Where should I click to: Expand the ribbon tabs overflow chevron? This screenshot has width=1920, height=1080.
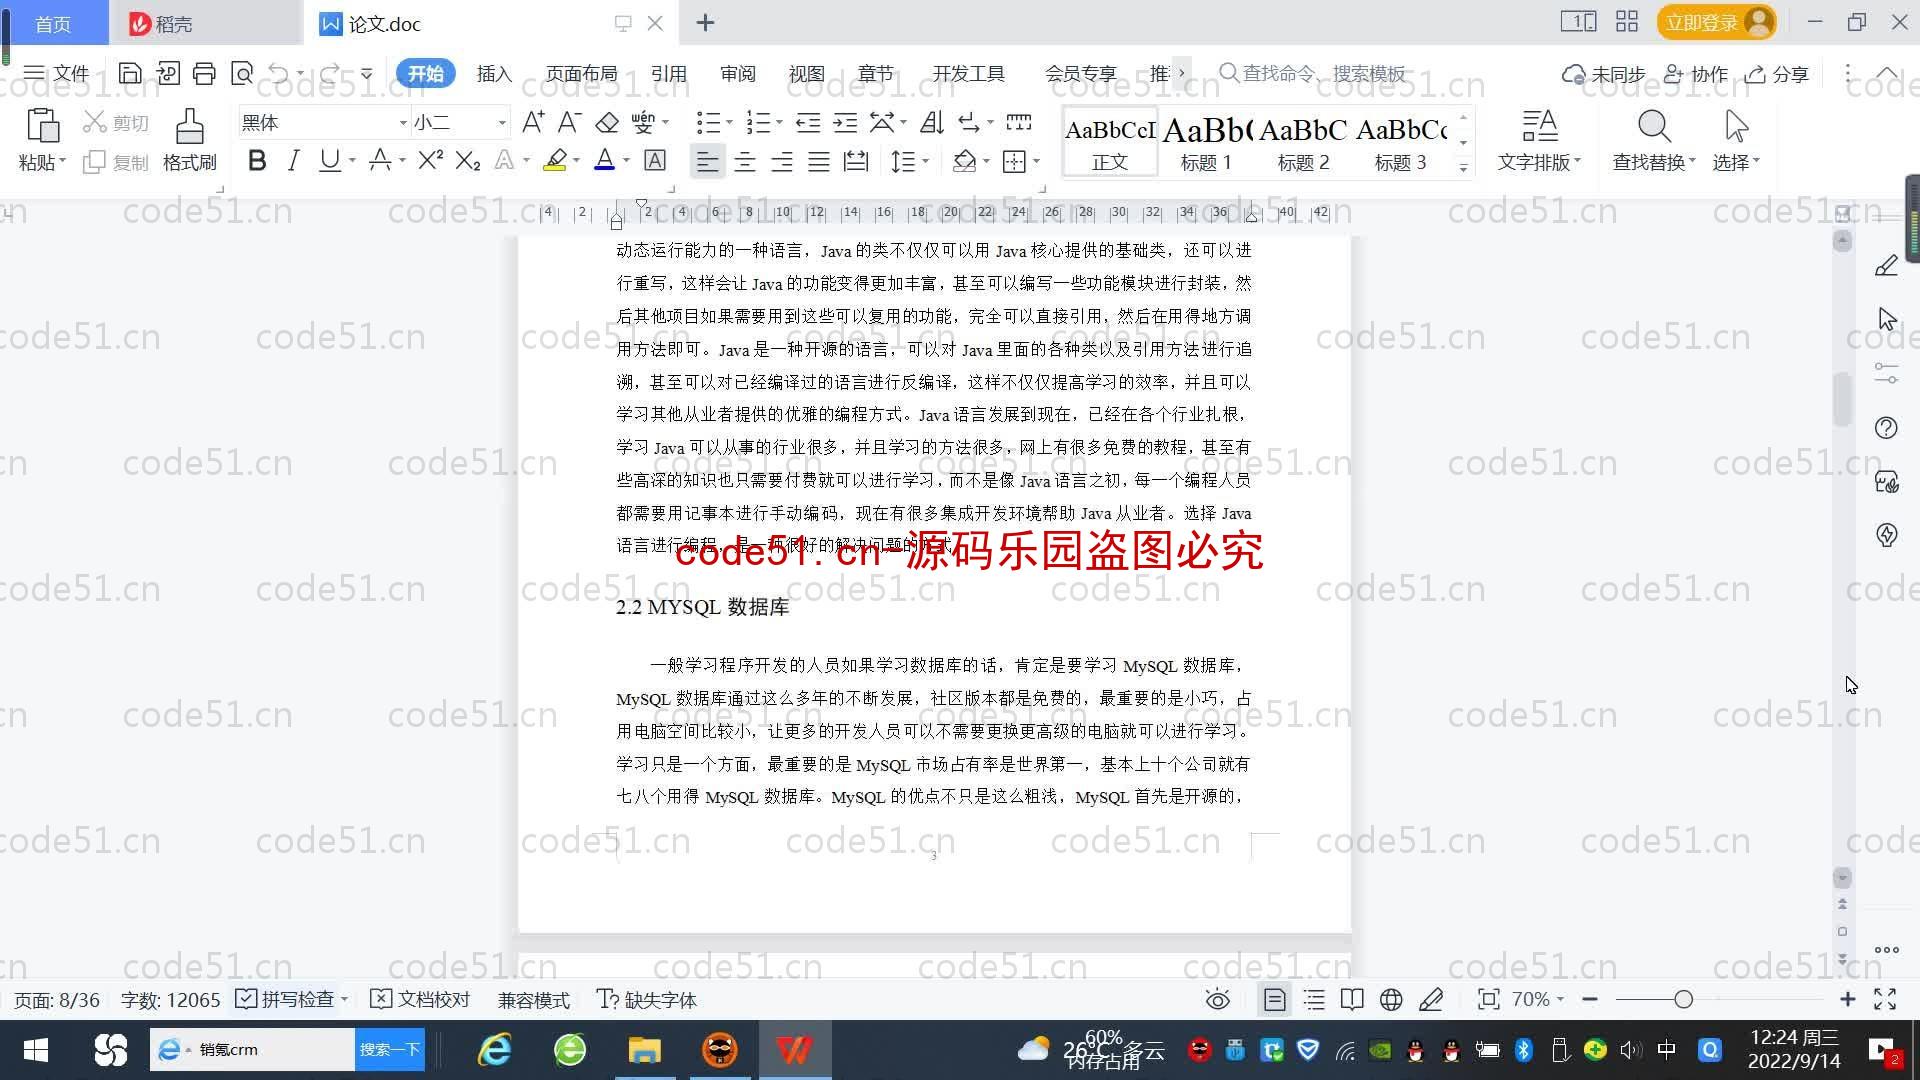click(x=1182, y=73)
